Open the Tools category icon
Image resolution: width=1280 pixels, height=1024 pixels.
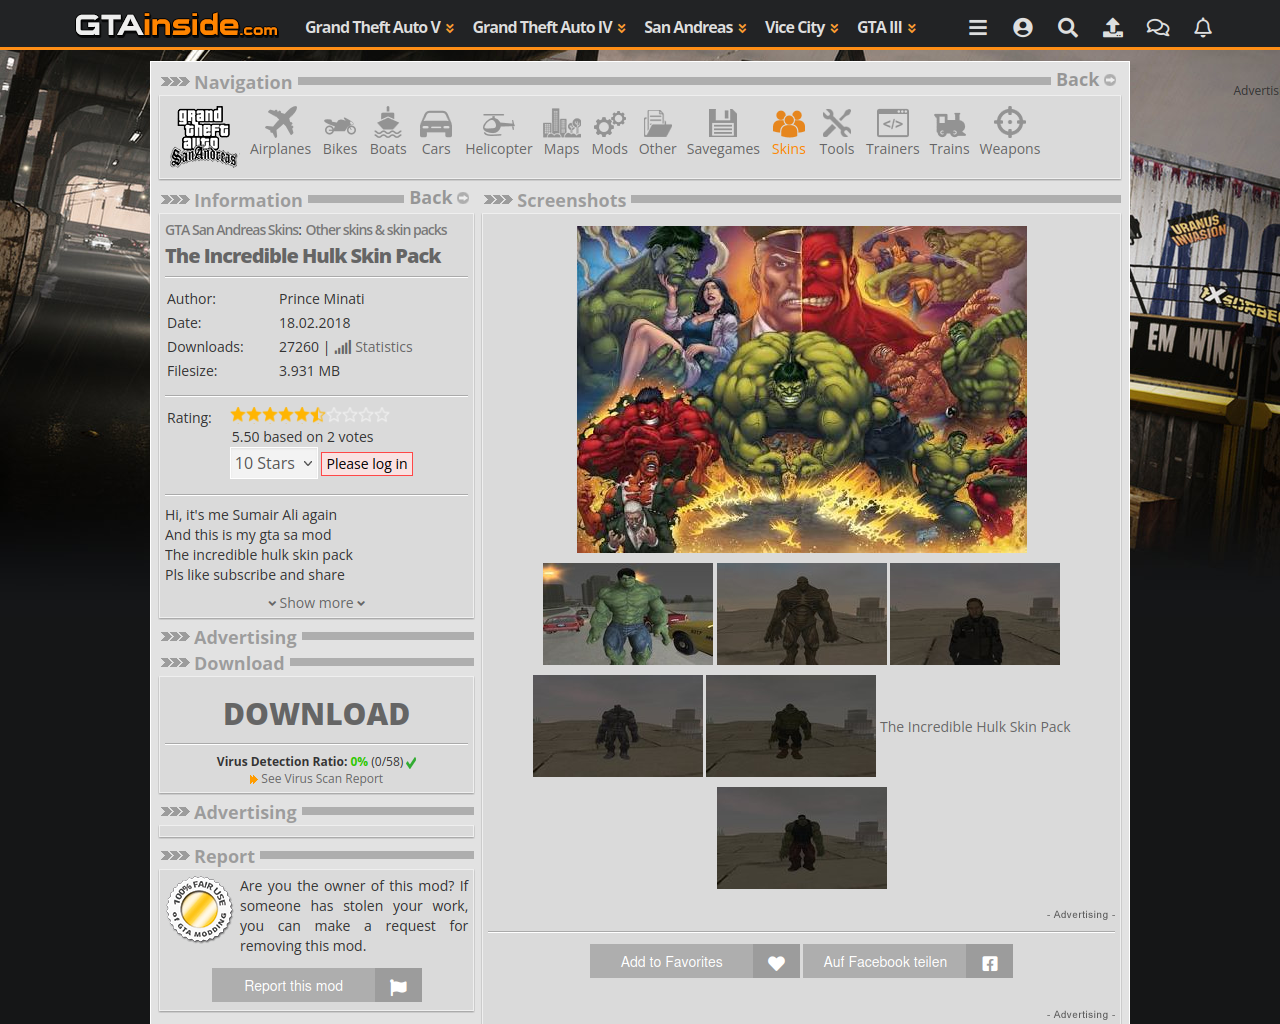pyautogui.click(x=837, y=123)
